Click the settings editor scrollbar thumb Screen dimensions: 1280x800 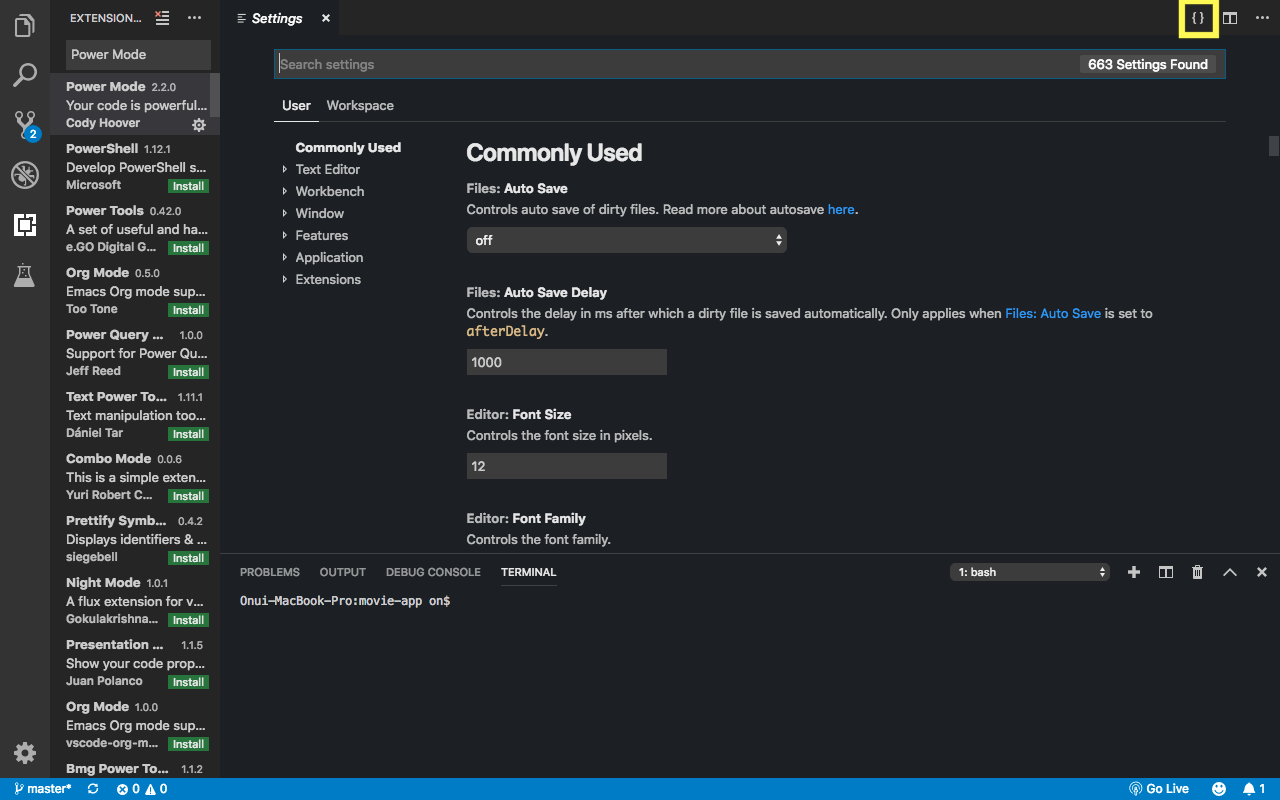pos(1274,146)
